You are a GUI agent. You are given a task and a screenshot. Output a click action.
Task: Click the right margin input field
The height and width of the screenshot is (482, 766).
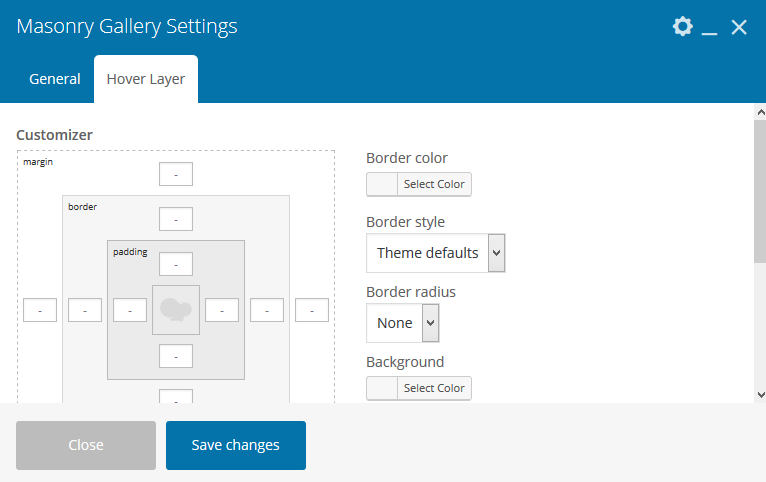pos(312,311)
